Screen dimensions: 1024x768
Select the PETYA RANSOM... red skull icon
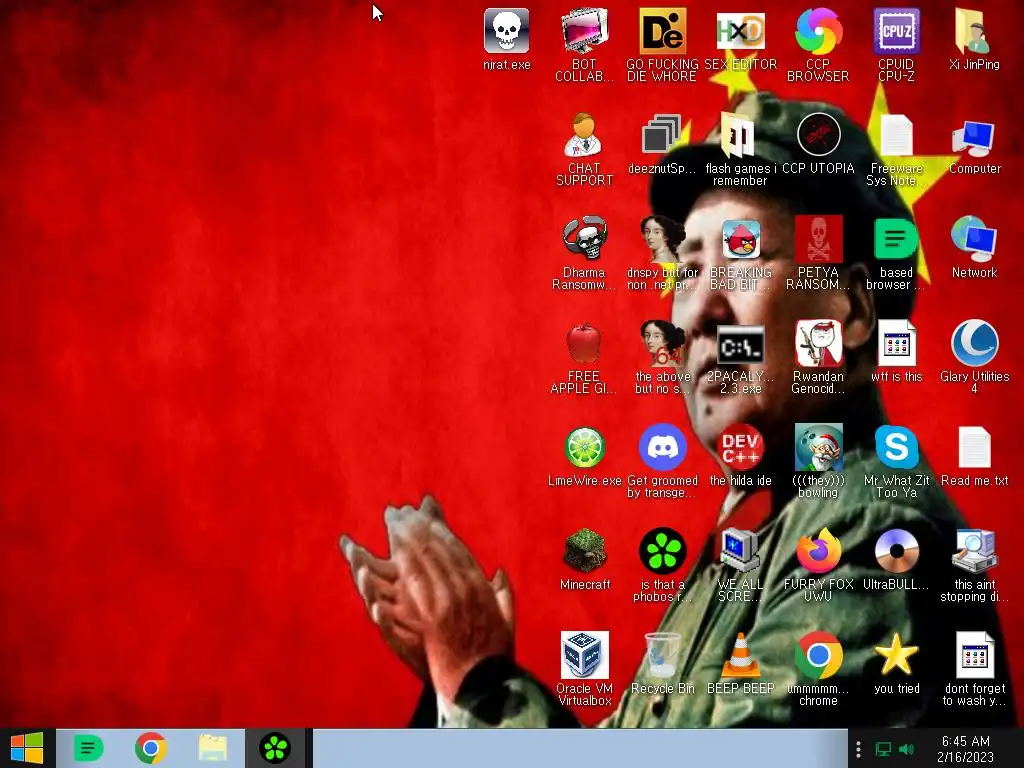(x=818, y=238)
